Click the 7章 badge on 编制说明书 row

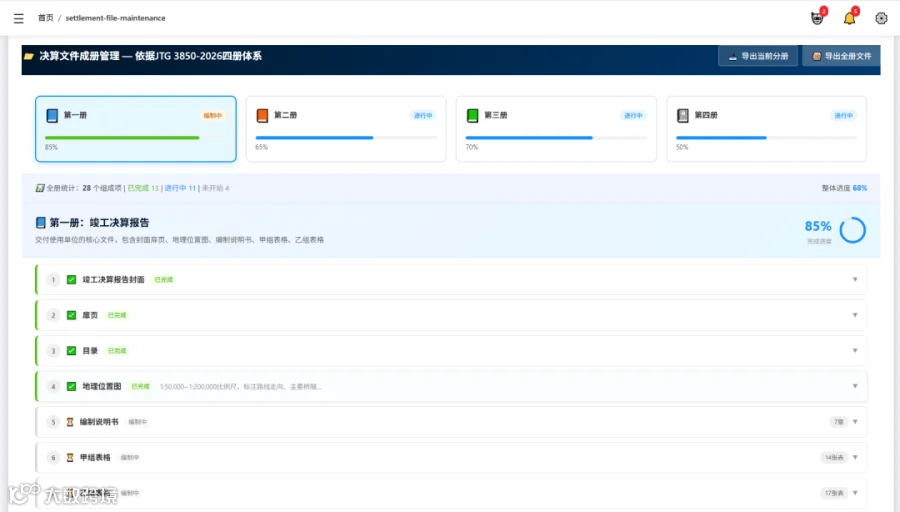838,422
